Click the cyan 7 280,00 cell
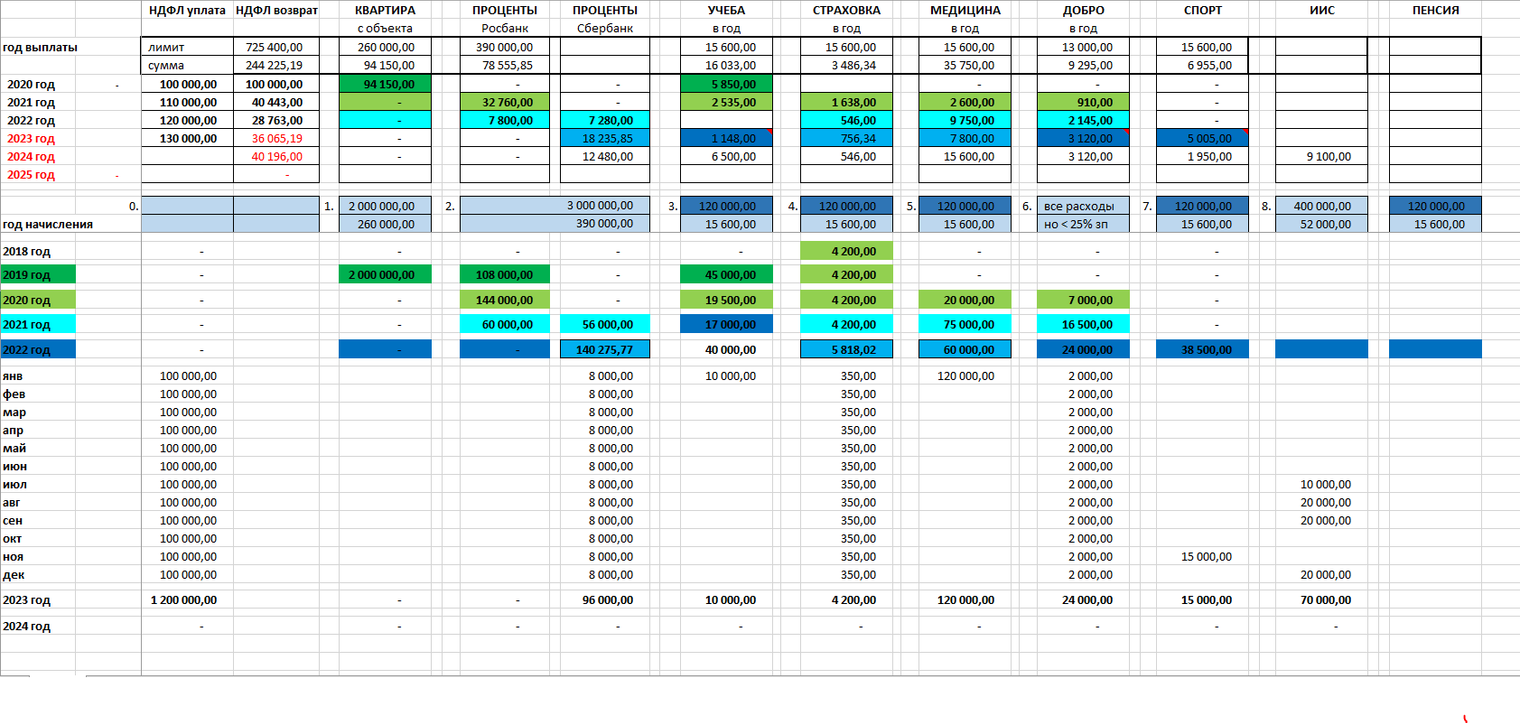 [x=605, y=120]
